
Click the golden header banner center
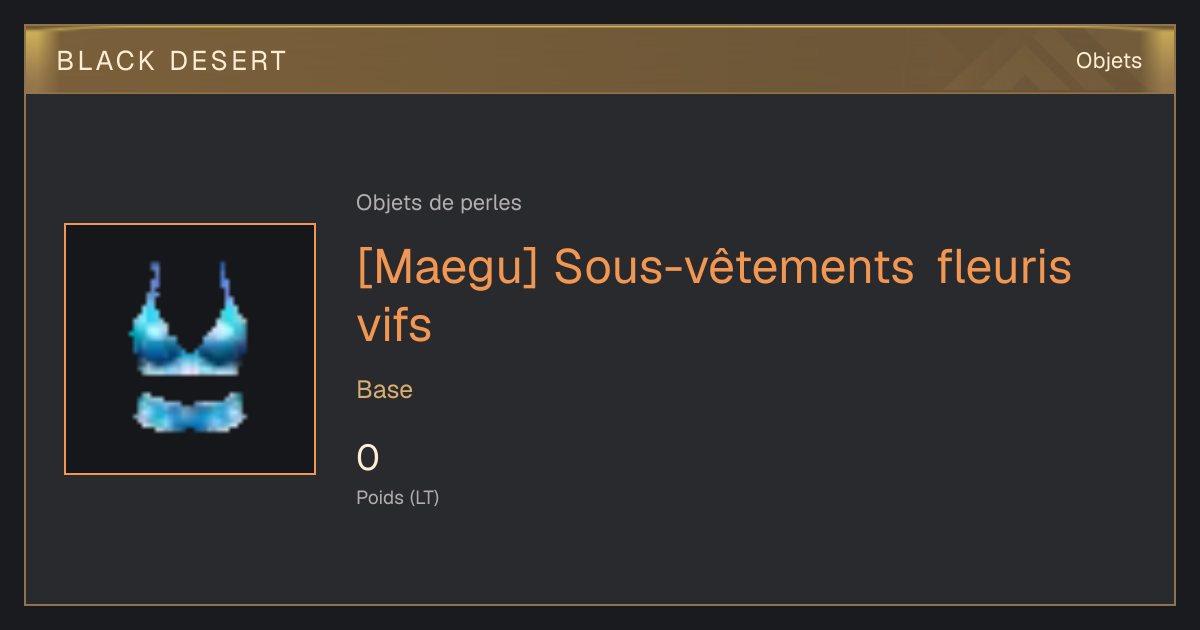[x=600, y=60]
